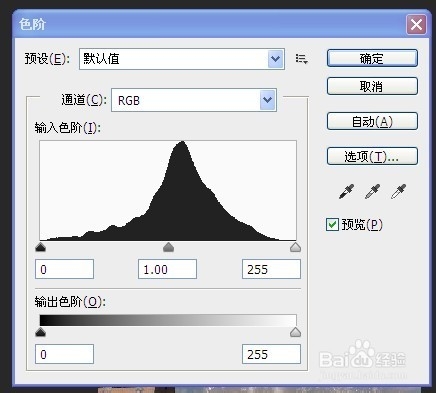Click the 自动(A) button

(x=372, y=121)
